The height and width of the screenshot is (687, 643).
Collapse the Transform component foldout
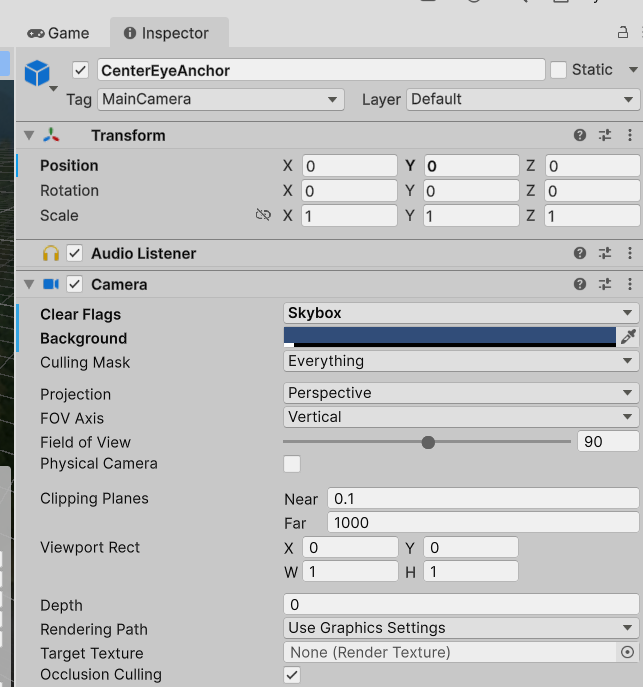point(29,135)
